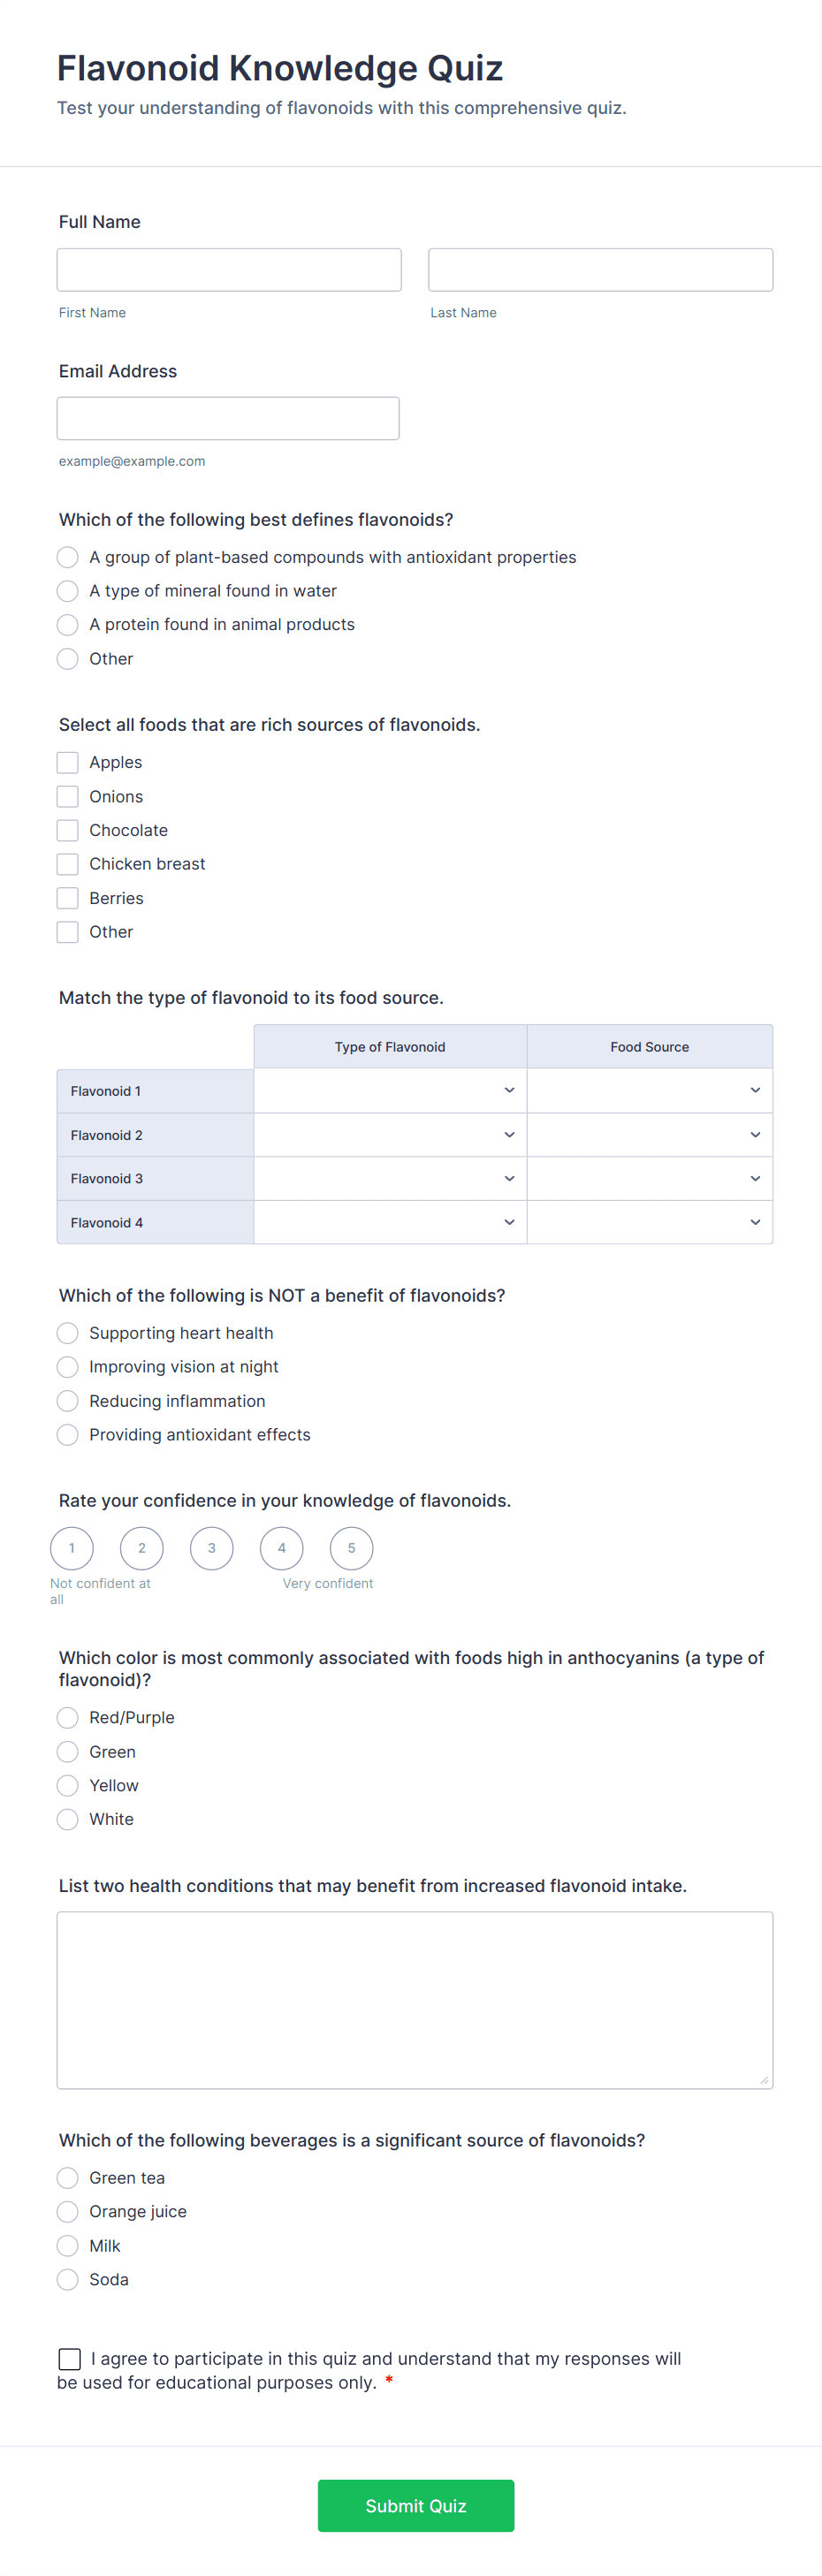Screen dimensions: 822x2576
Task: Select "Improving vision at night" as NOT a benefit
Action: pyautogui.click(x=67, y=1366)
